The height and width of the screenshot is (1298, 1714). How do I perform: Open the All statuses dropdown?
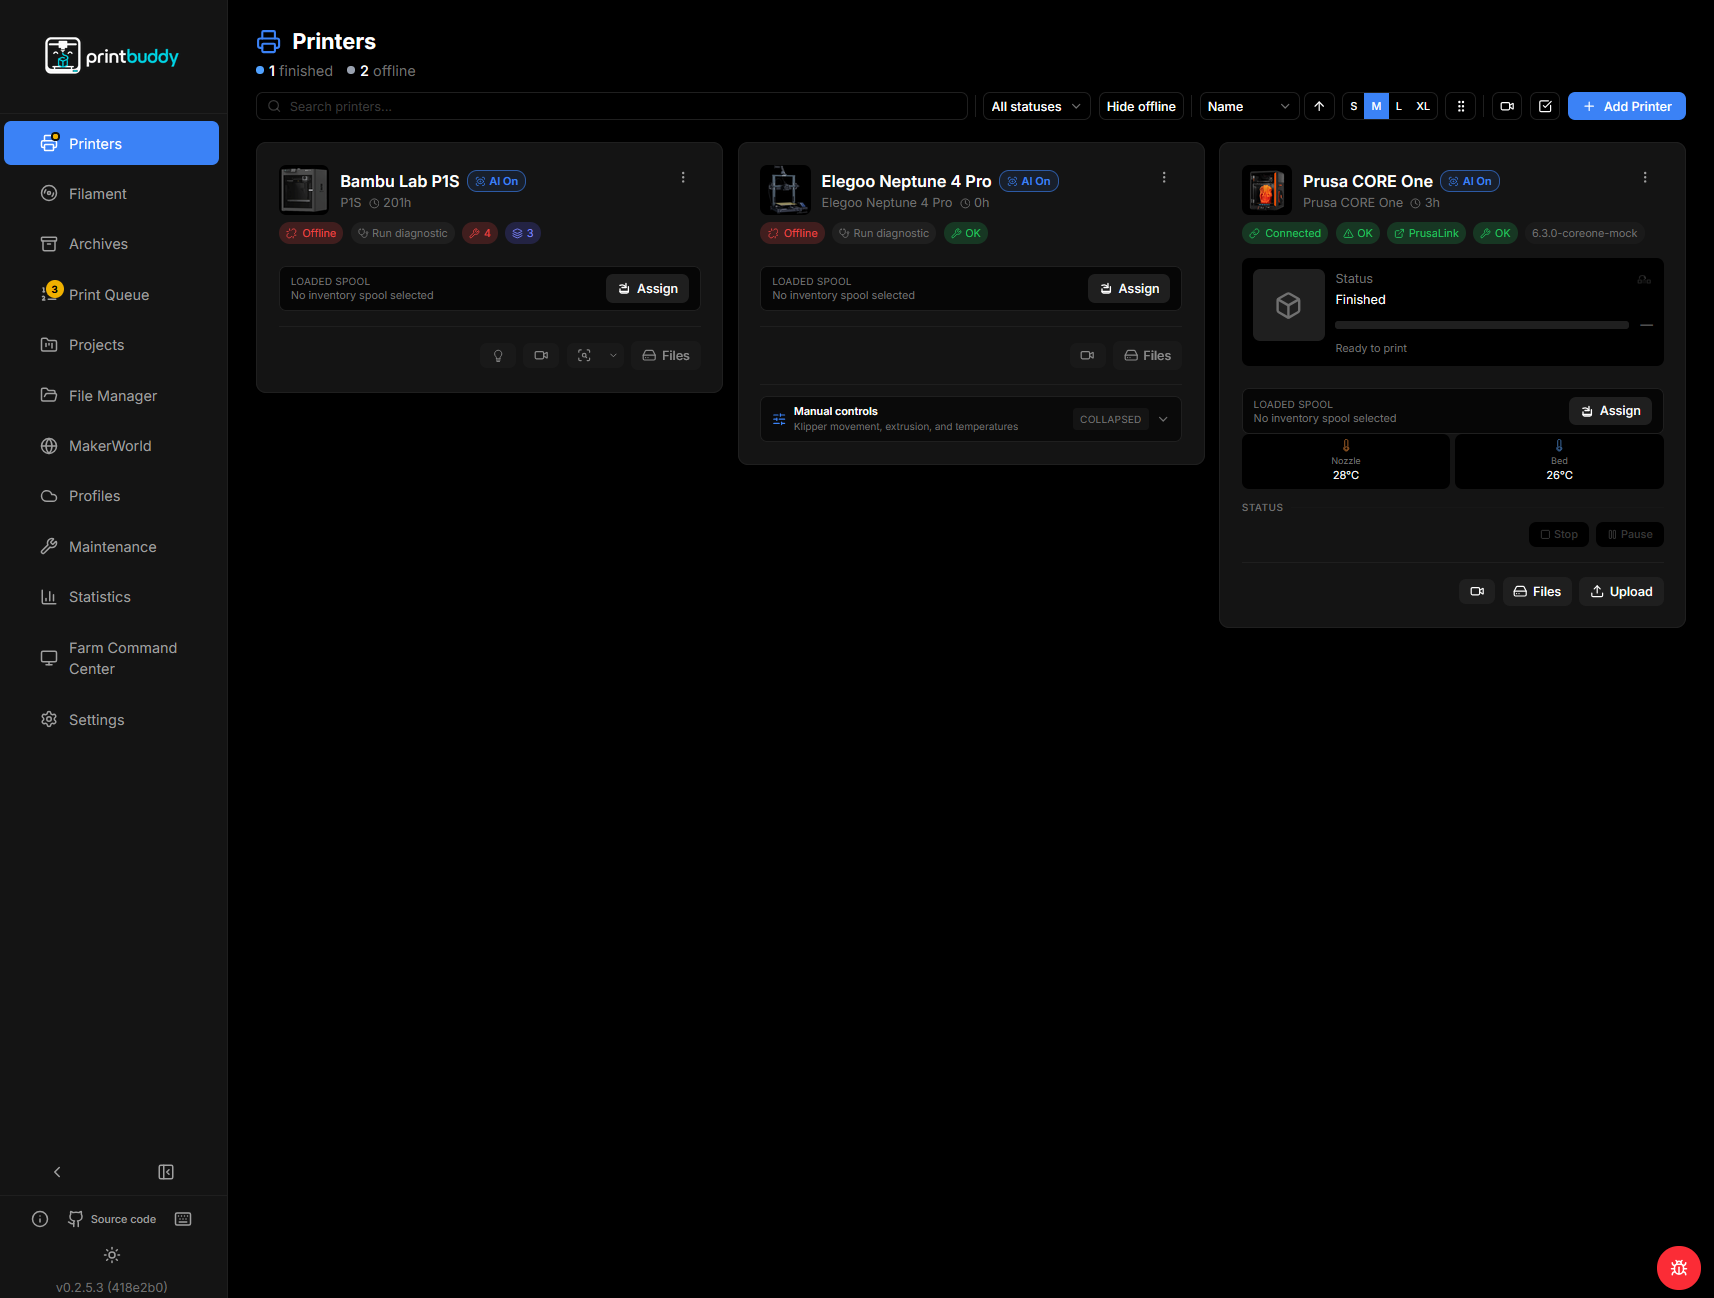(x=1035, y=106)
